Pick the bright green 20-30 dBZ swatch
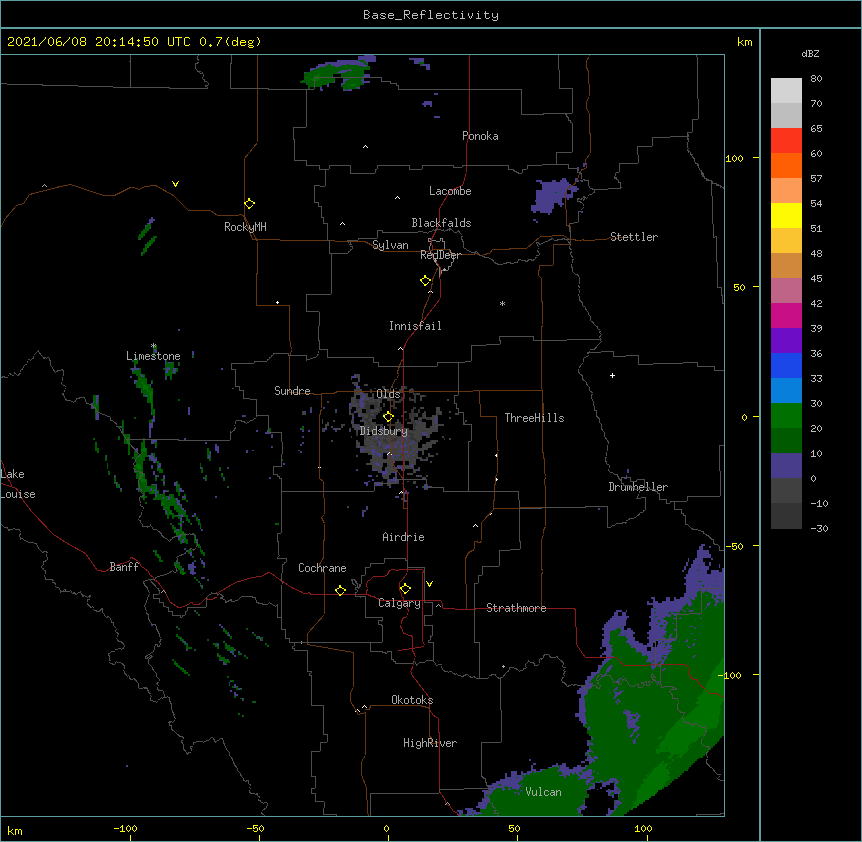Image resolution: width=862 pixels, height=842 pixels. 786,416
